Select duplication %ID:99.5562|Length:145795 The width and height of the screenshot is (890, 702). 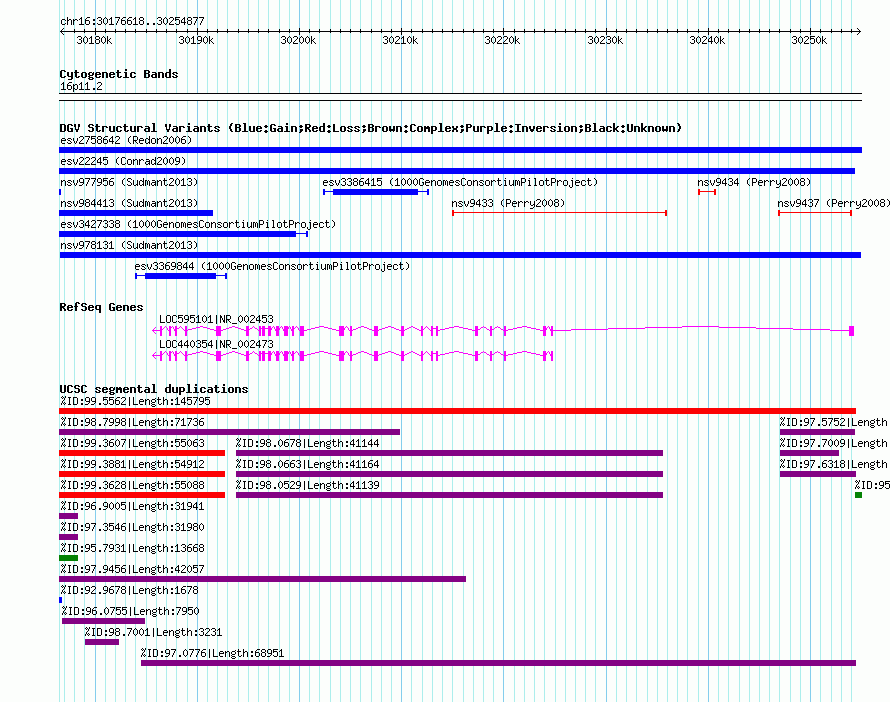(x=135, y=401)
